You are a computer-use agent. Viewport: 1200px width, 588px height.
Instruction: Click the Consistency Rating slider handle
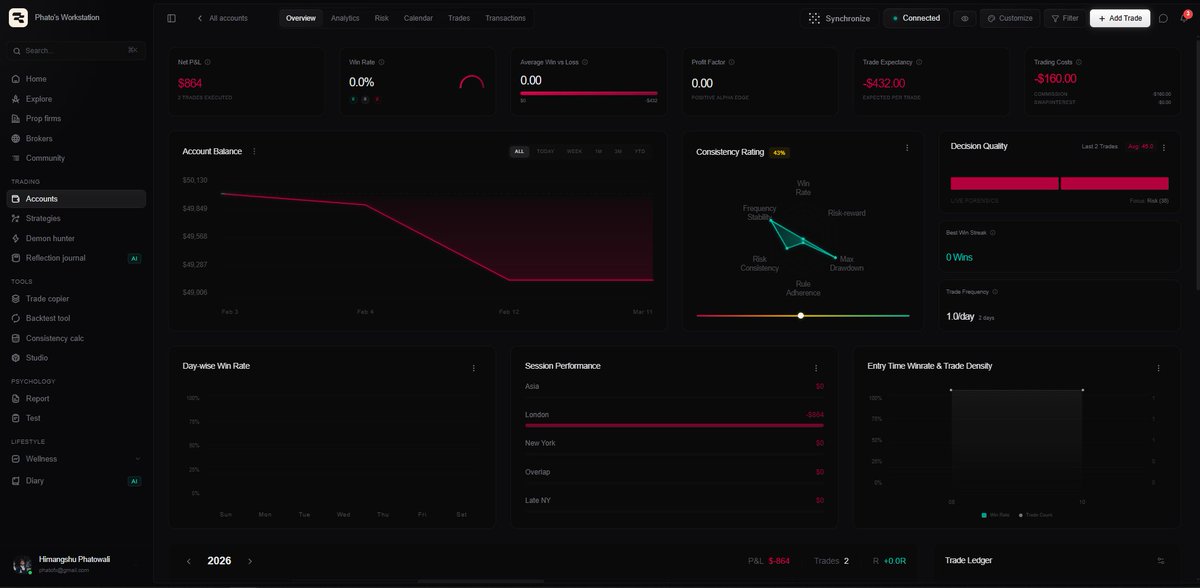coord(801,315)
